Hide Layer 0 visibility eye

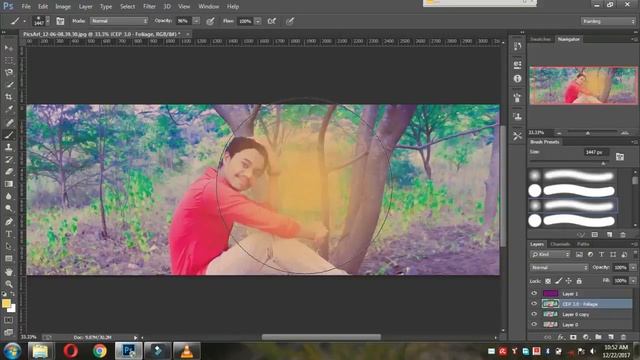[534, 324]
